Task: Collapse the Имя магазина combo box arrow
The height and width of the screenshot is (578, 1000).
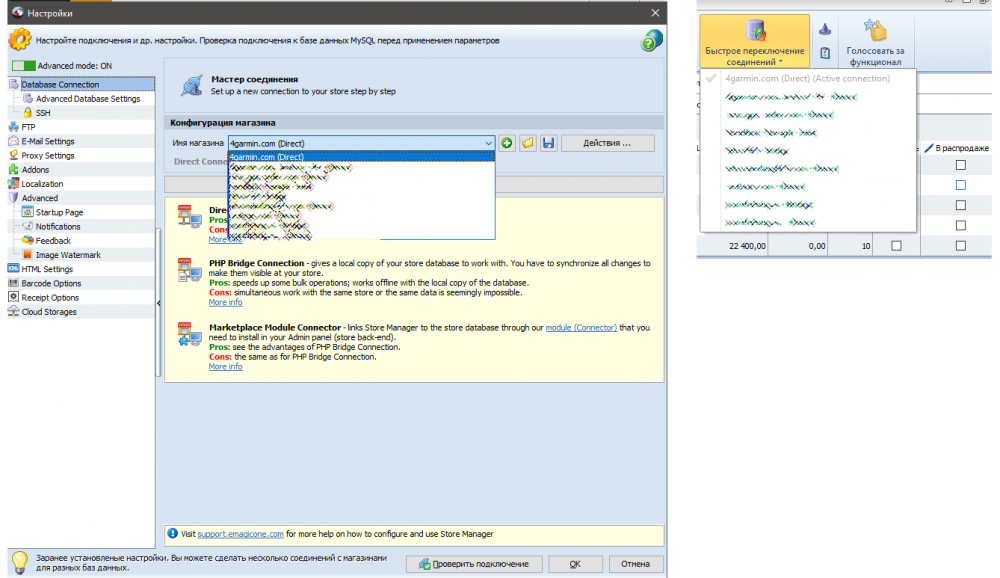Action: [x=488, y=144]
